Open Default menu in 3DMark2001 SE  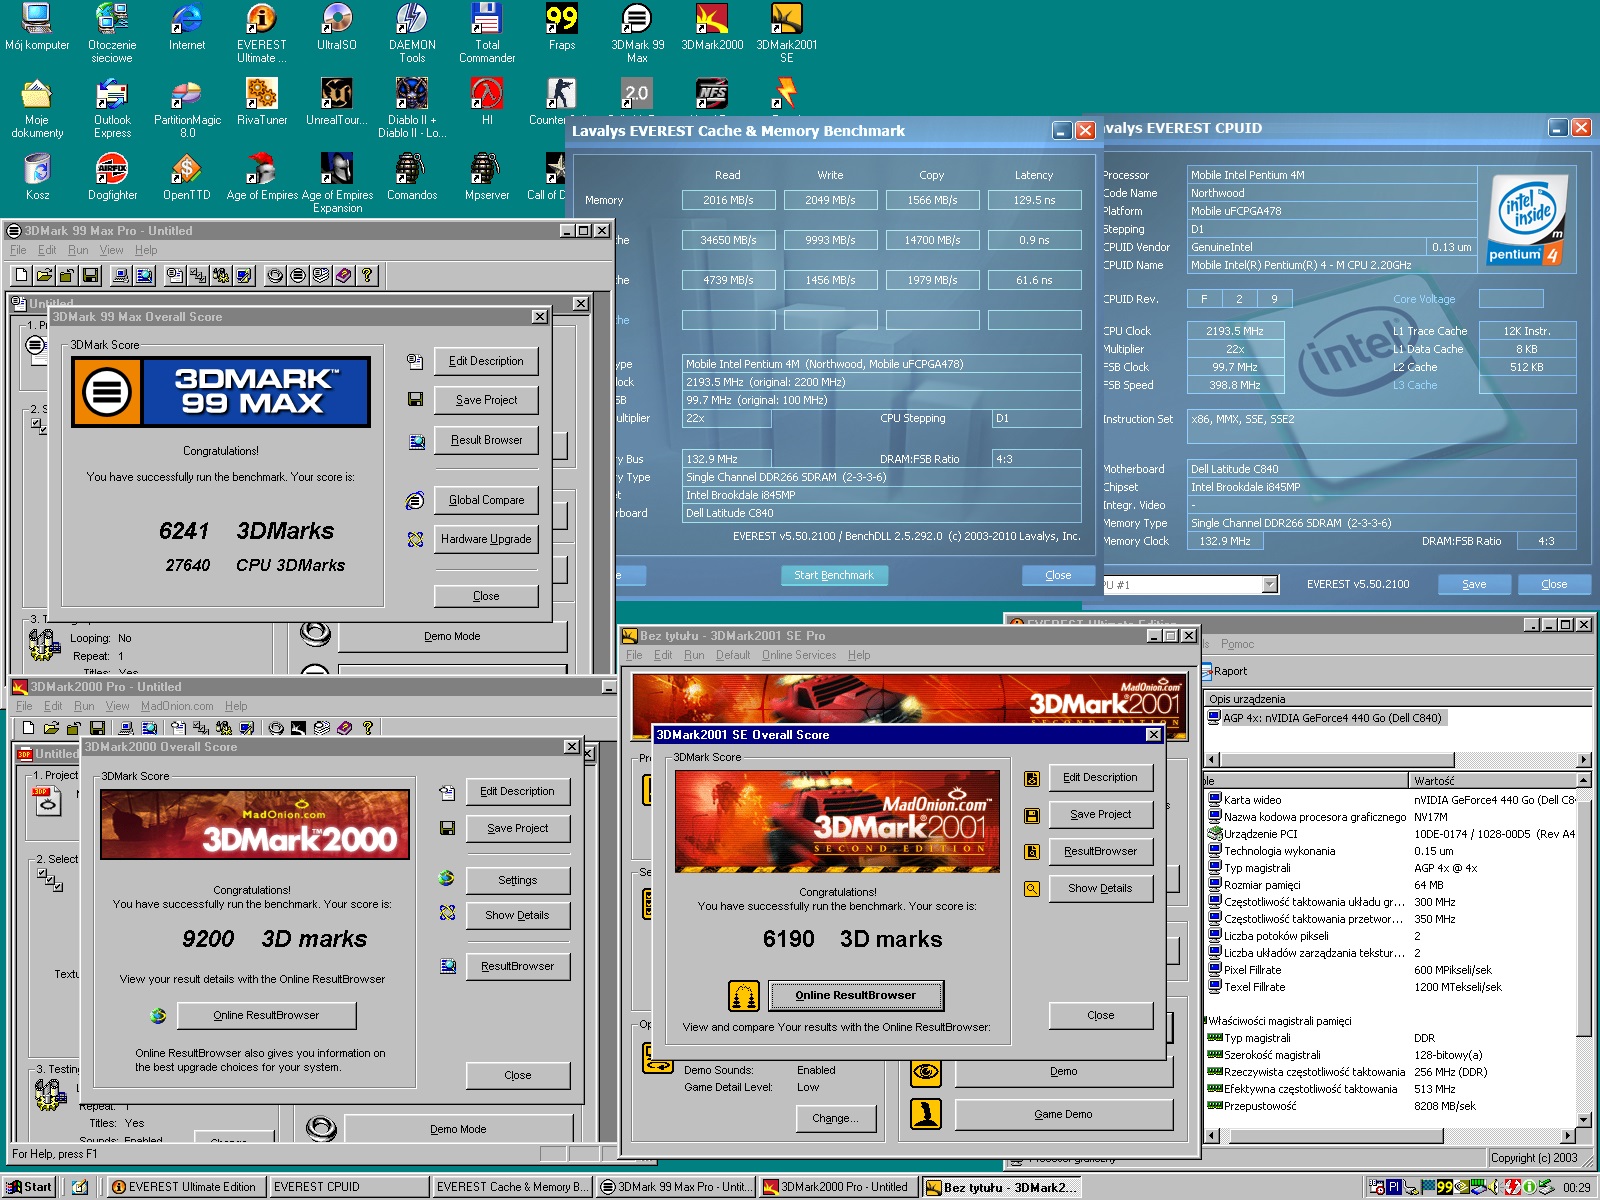coord(733,655)
